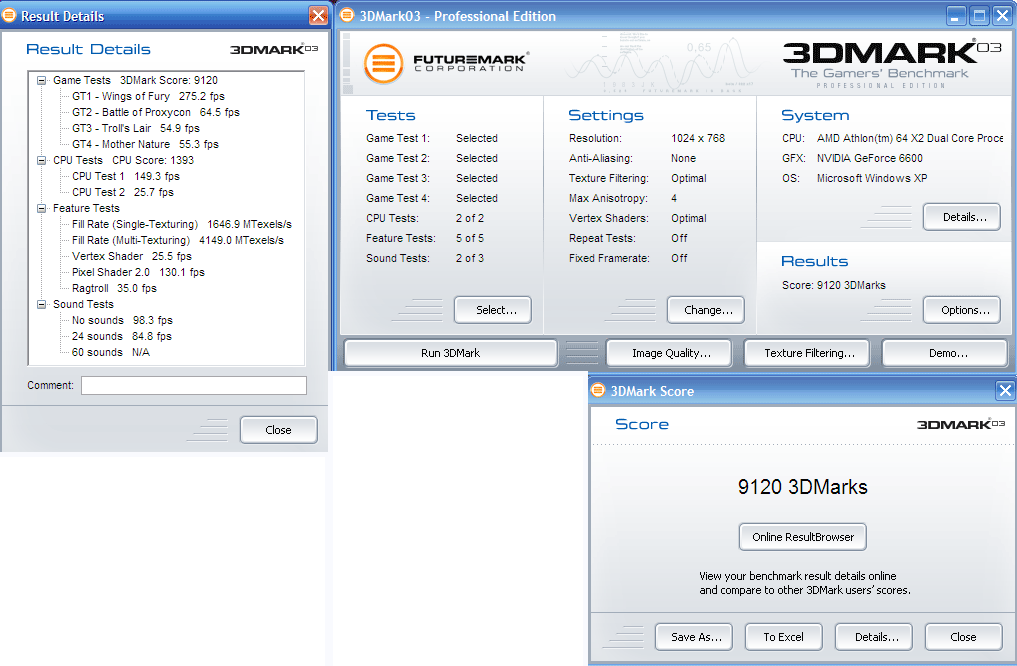Export results with To Excel button
This screenshot has width=1017, height=666.
(784, 637)
